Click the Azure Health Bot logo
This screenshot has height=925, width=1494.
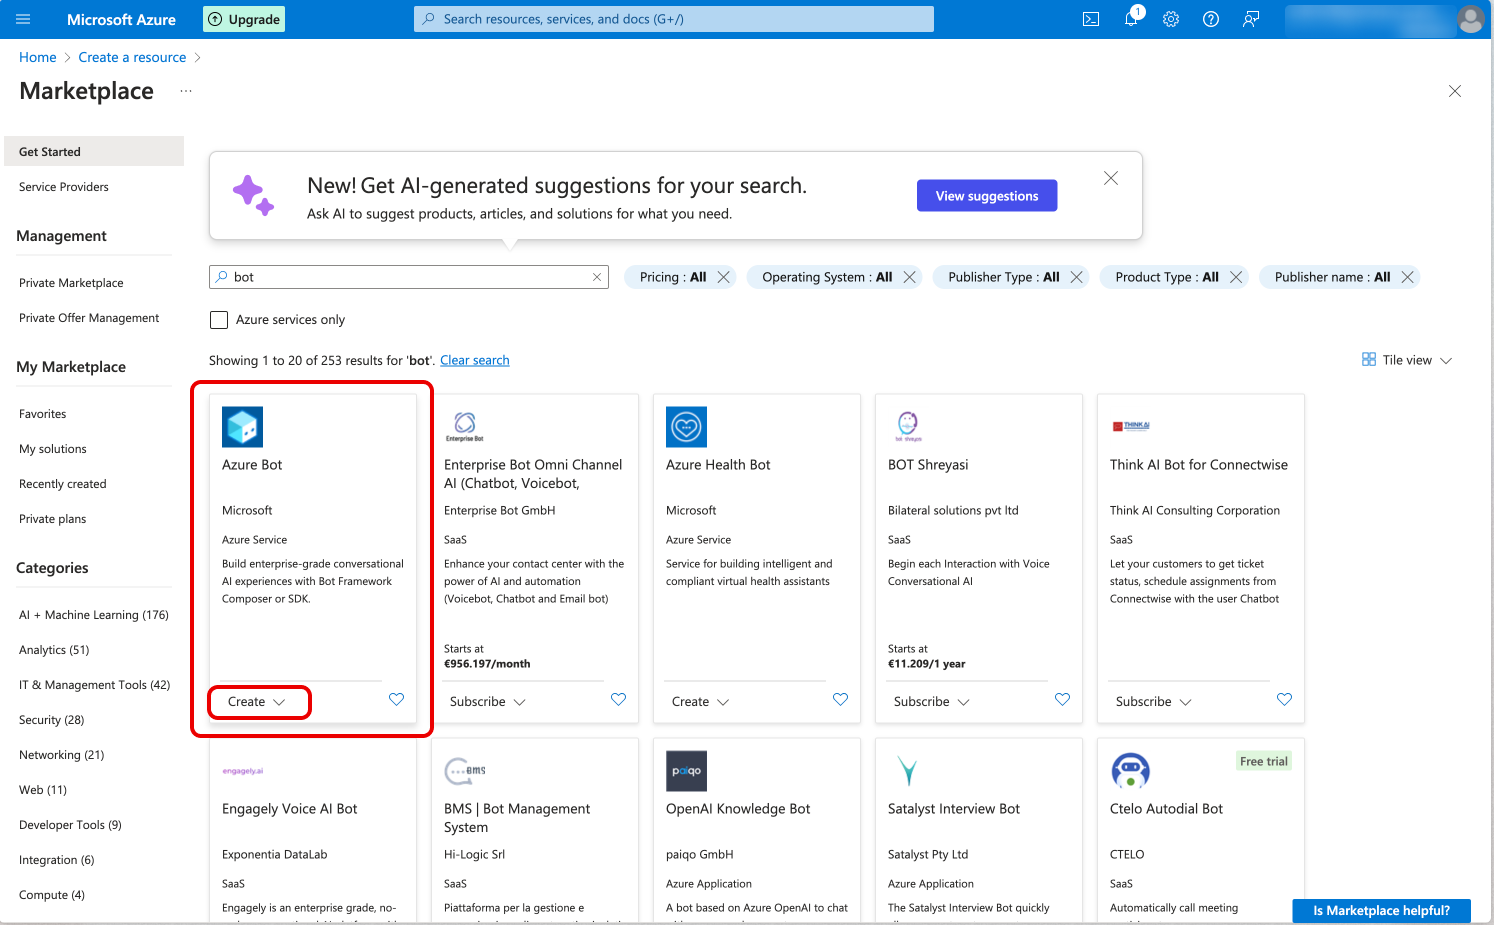point(686,427)
